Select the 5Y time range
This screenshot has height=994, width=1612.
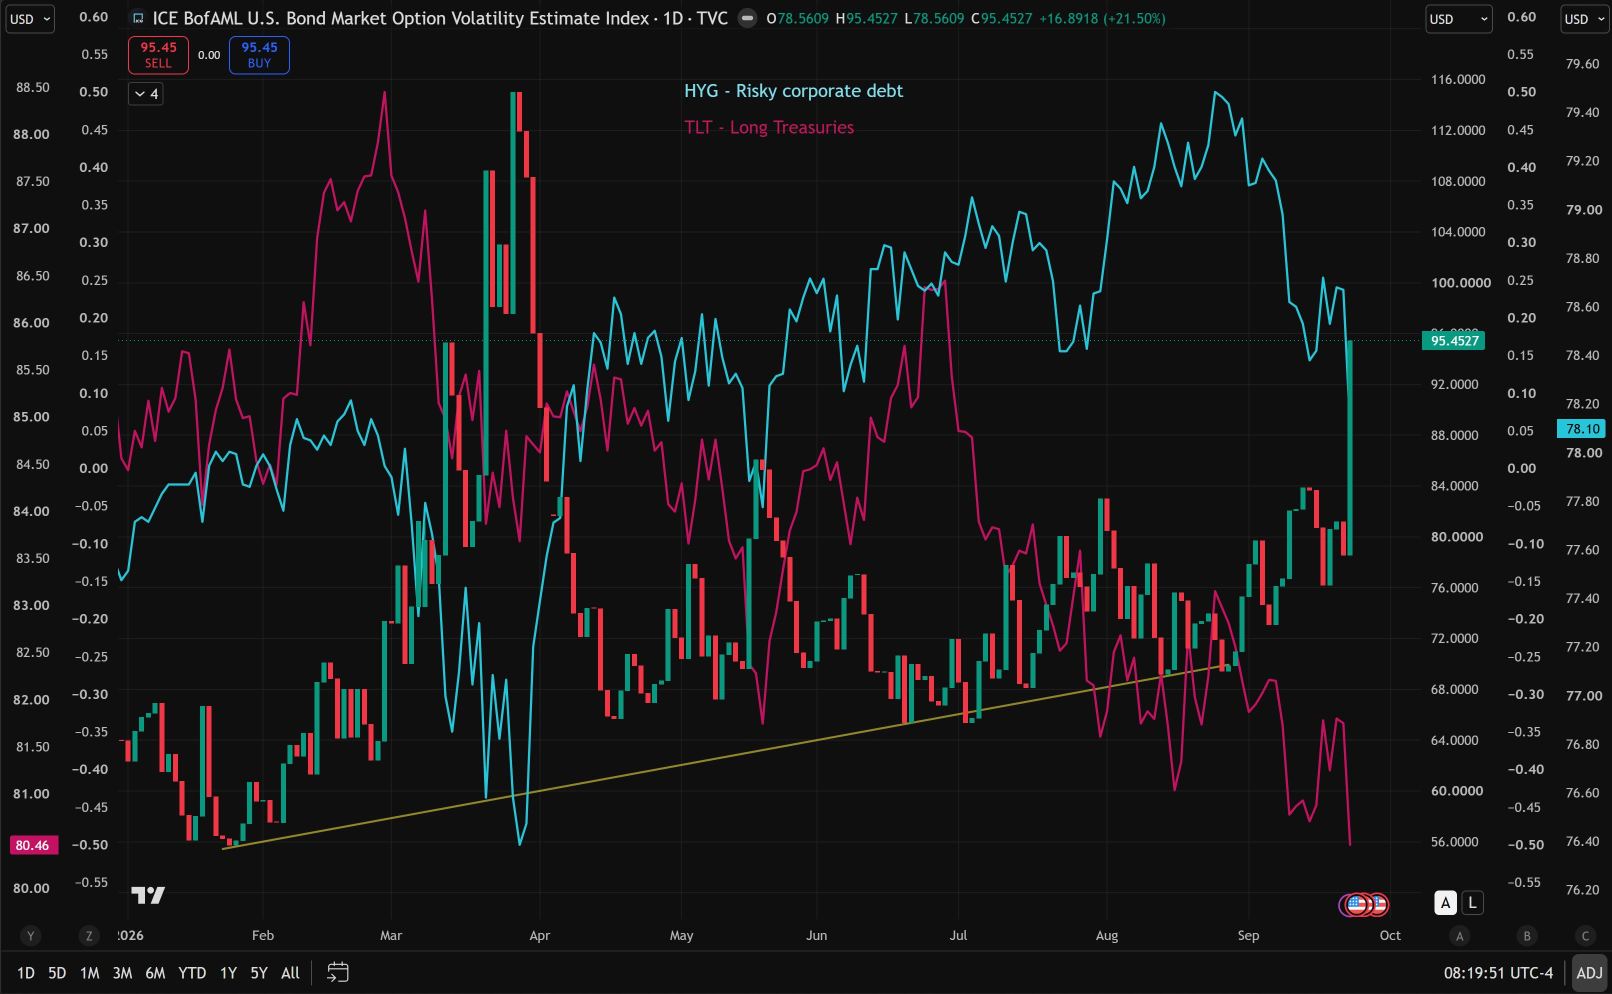point(259,973)
